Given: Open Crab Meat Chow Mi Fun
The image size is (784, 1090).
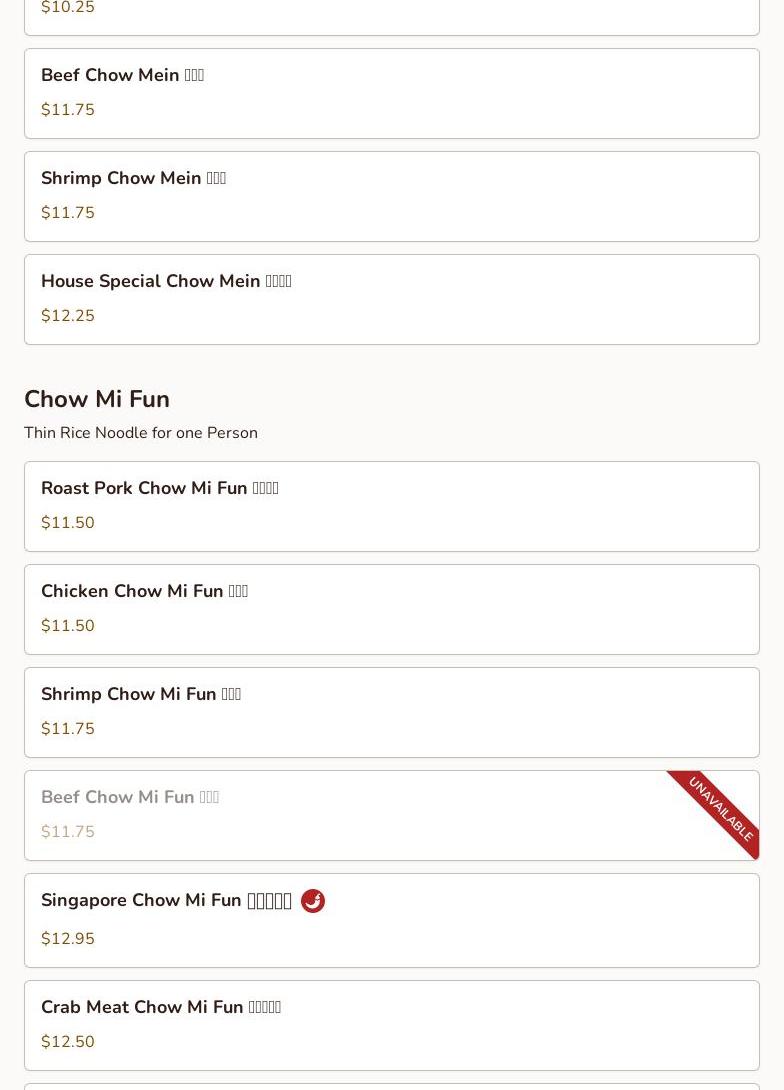Looking at the screenshot, I should 391,1025.
